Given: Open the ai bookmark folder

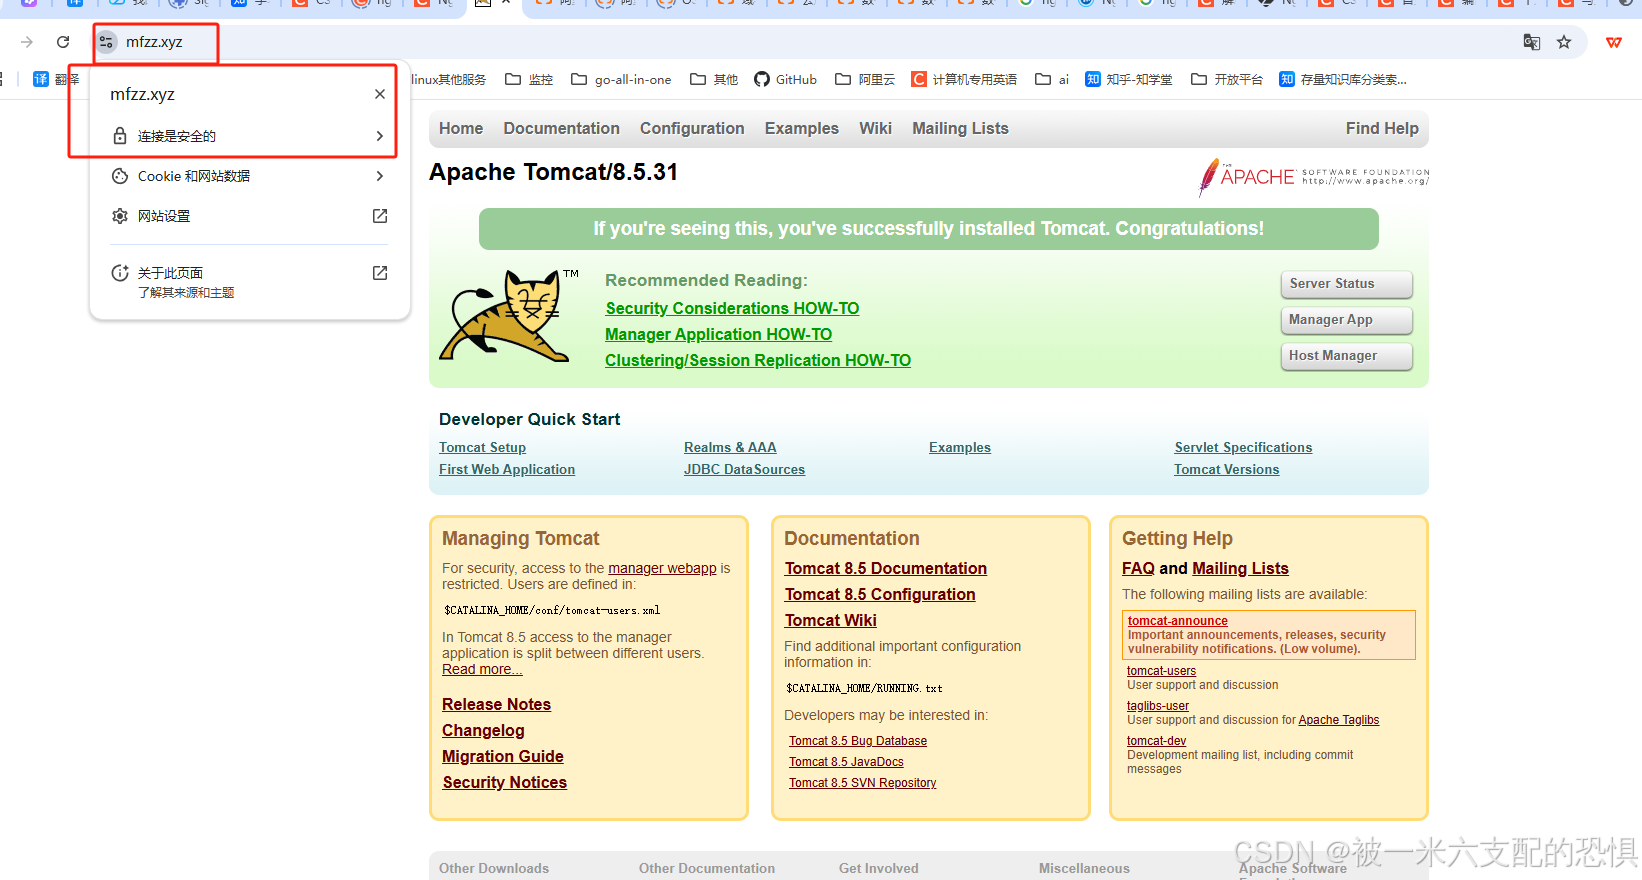Looking at the screenshot, I should click(x=1052, y=80).
